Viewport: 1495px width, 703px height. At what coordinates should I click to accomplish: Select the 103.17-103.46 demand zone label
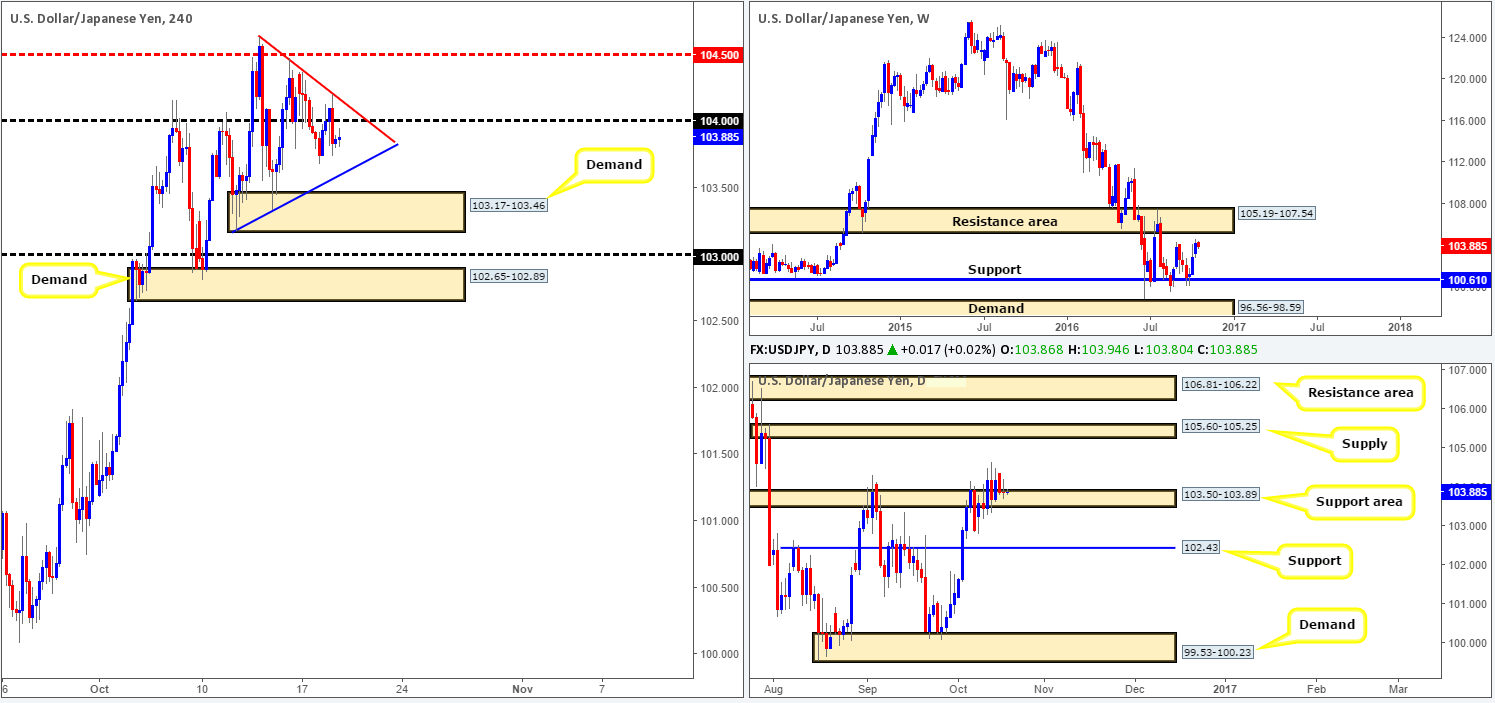coord(510,205)
